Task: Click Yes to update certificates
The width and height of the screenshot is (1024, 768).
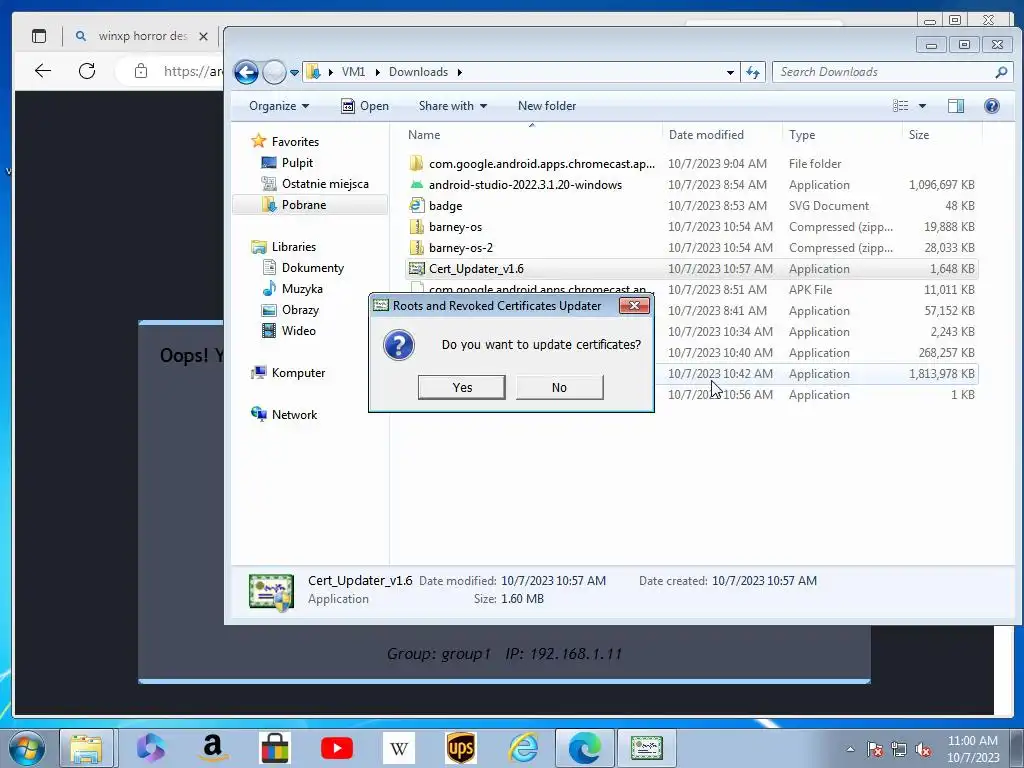Action: [x=462, y=387]
